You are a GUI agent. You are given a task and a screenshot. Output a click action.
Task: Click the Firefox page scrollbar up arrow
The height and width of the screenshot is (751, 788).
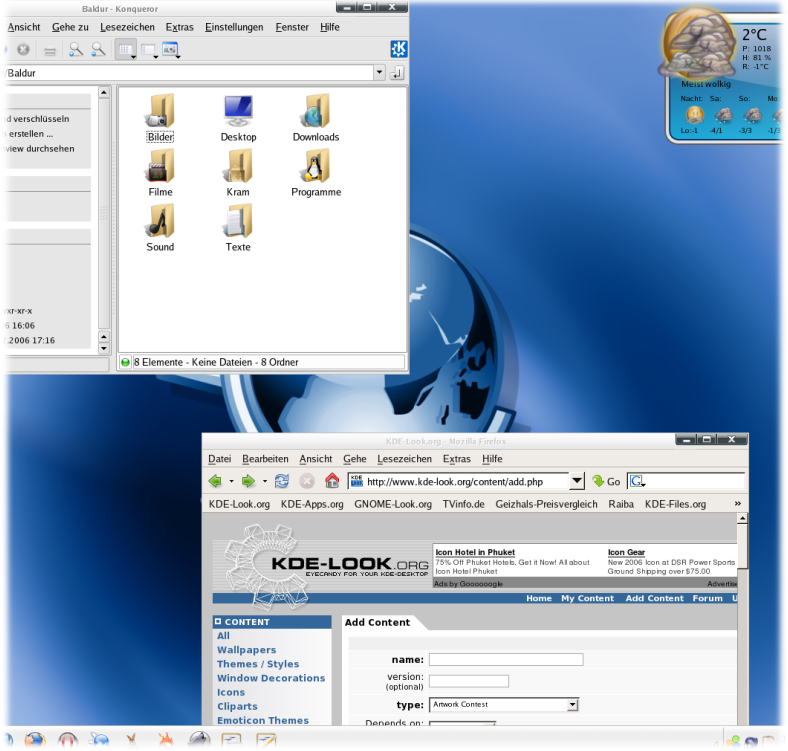coord(742,518)
